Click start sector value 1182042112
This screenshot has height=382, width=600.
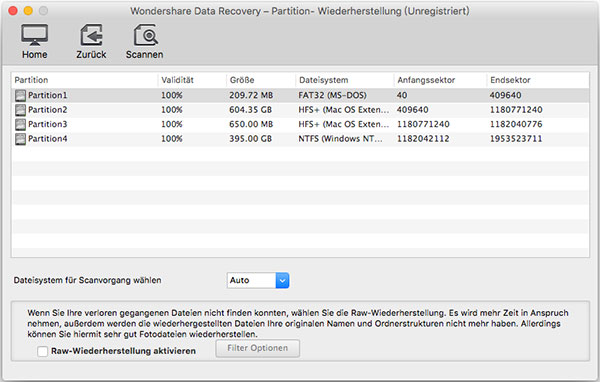423,139
